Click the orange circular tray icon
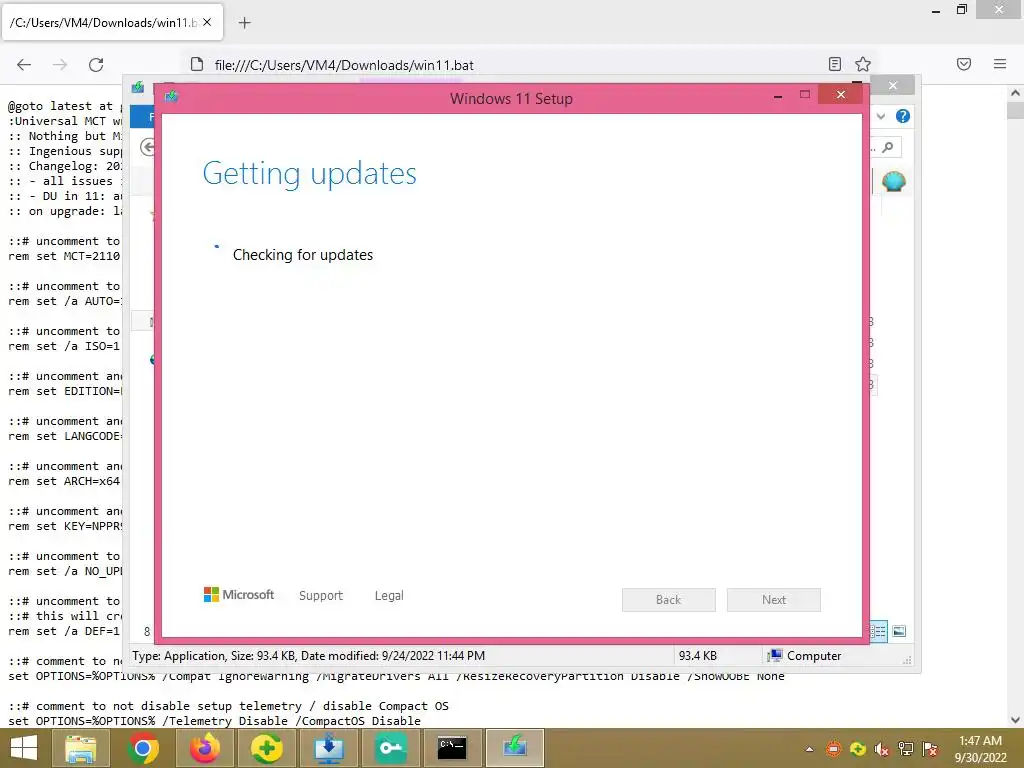1024x768 pixels. pos(834,749)
